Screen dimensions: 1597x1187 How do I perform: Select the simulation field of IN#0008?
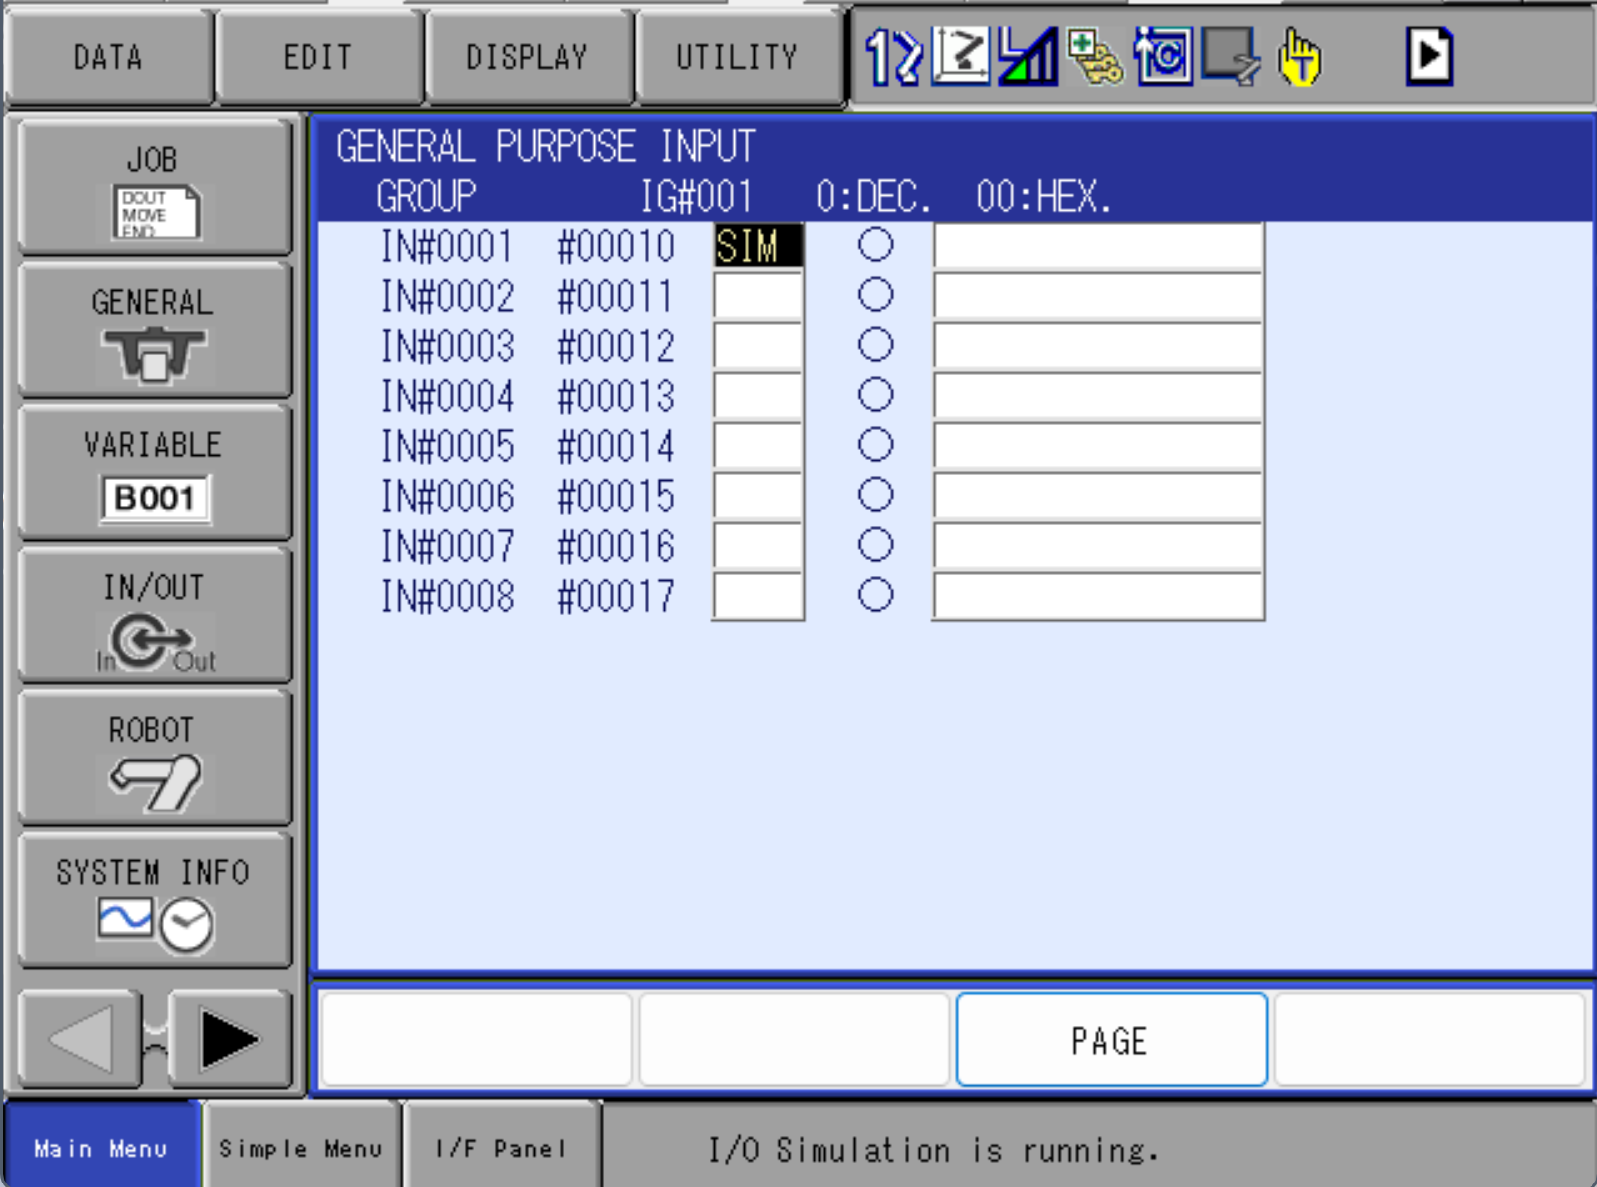tap(758, 596)
